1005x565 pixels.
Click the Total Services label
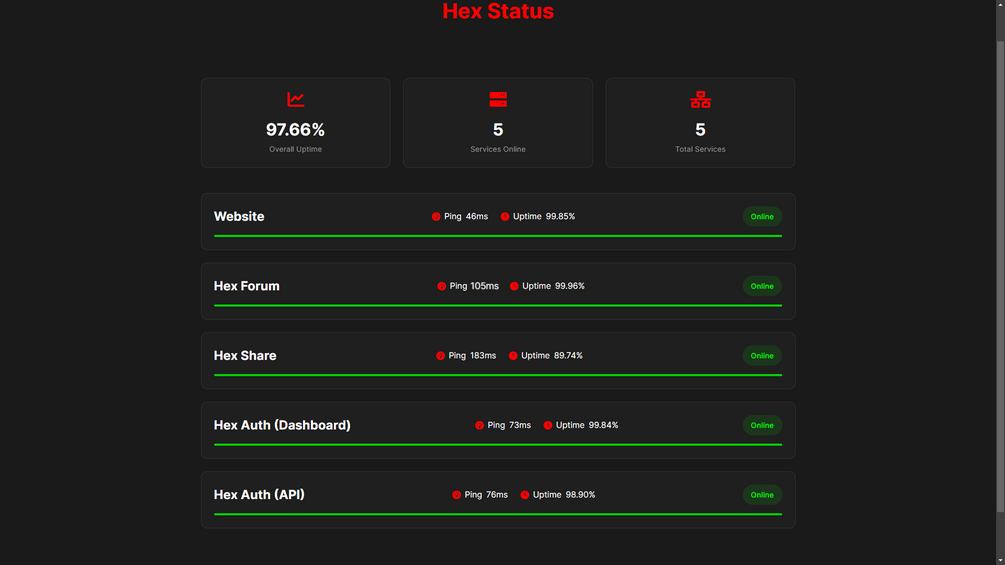coord(701,149)
